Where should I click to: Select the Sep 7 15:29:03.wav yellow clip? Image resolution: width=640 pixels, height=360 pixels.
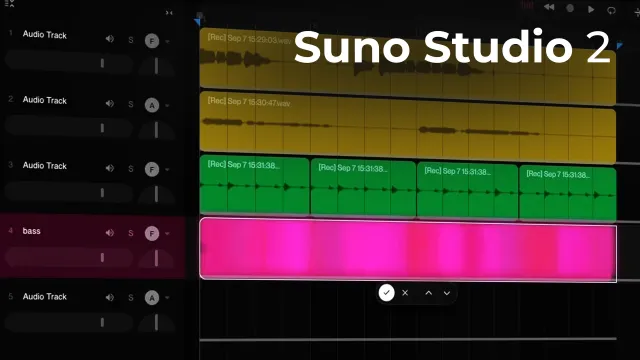coord(407,67)
